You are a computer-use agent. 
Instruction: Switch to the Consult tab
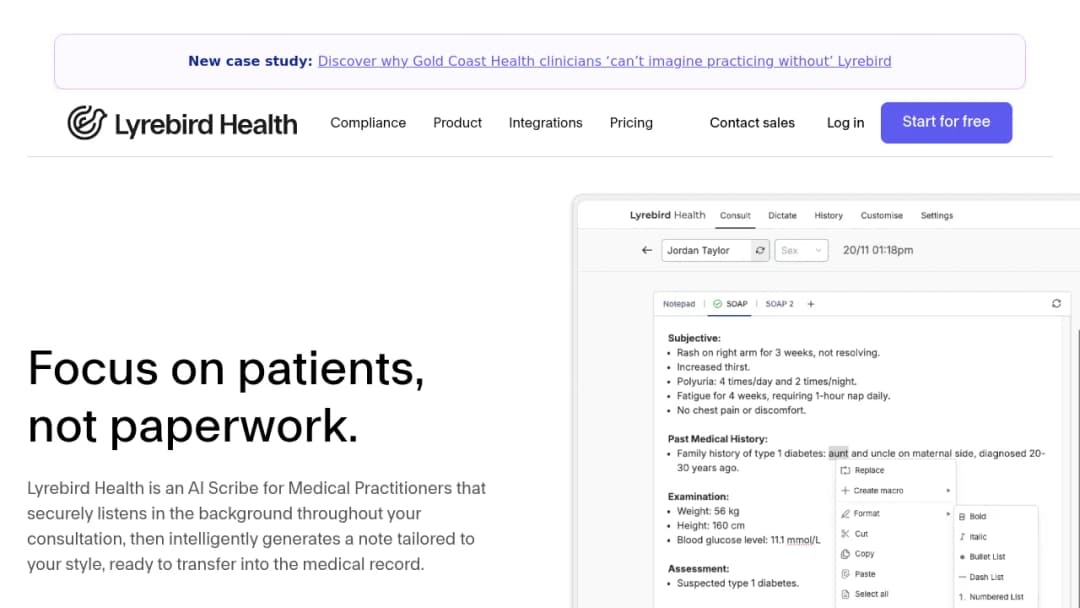click(x=735, y=216)
